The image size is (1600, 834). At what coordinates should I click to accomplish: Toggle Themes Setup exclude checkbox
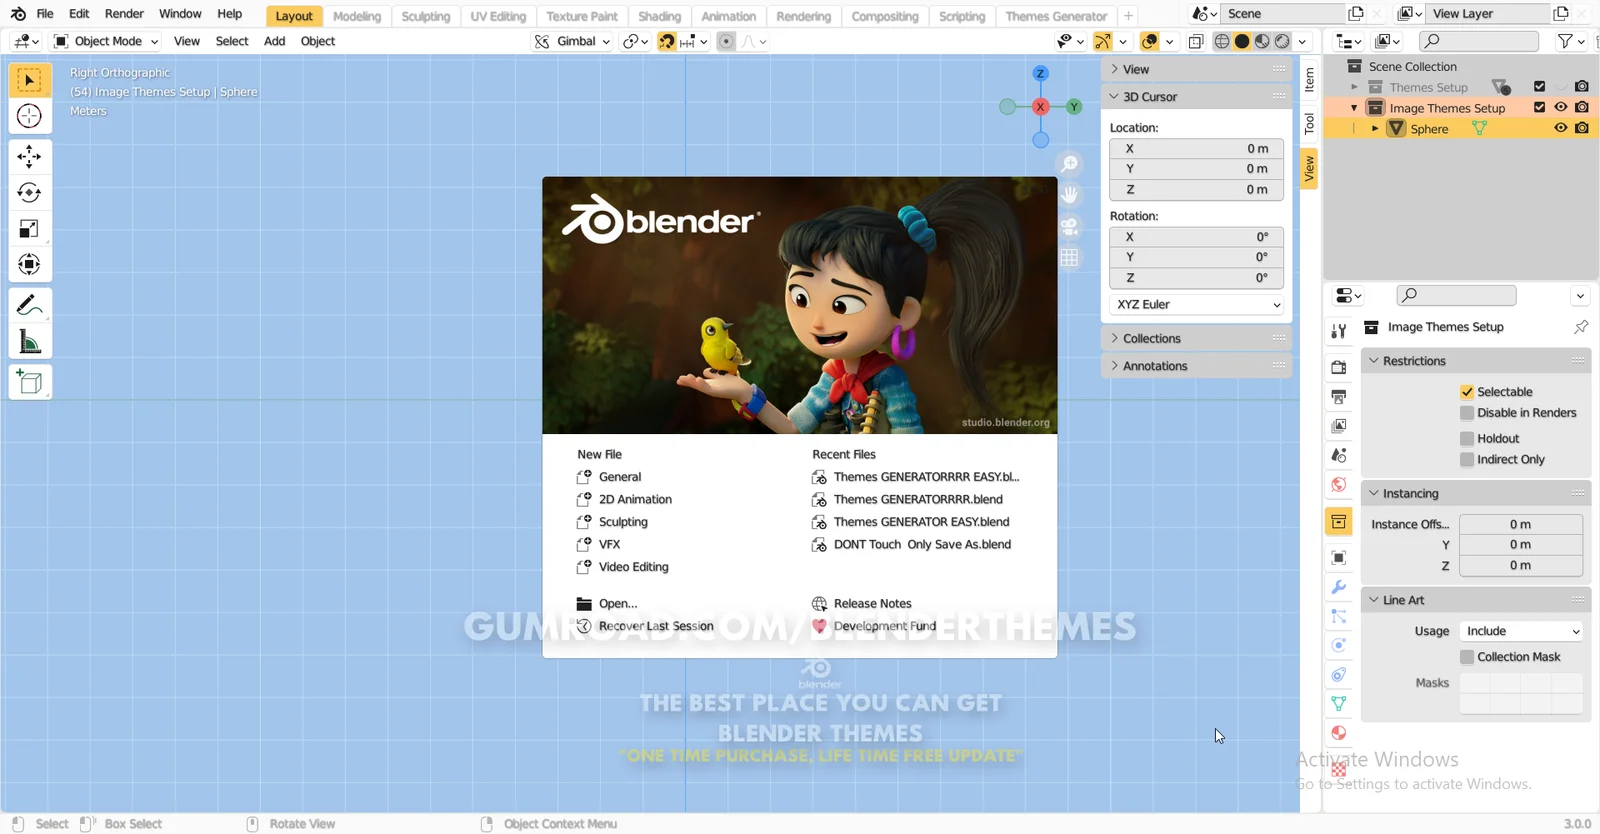pyautogui.click(x=1540, y=86)
